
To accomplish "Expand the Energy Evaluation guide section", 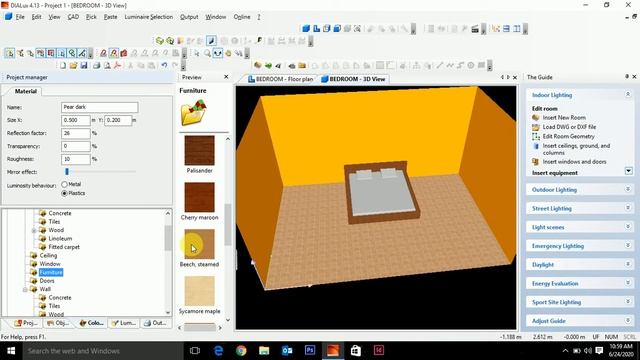I will (x=628, y=283).
